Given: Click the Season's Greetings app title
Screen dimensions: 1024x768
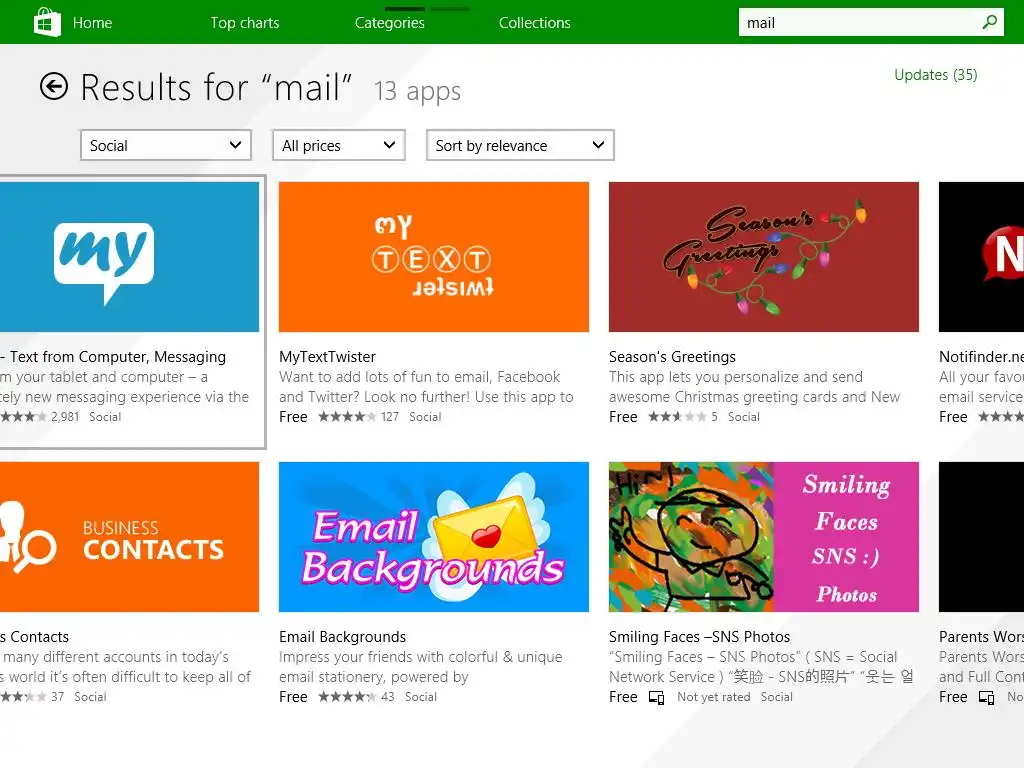Looking at the screenshot, I should point(672,357).
